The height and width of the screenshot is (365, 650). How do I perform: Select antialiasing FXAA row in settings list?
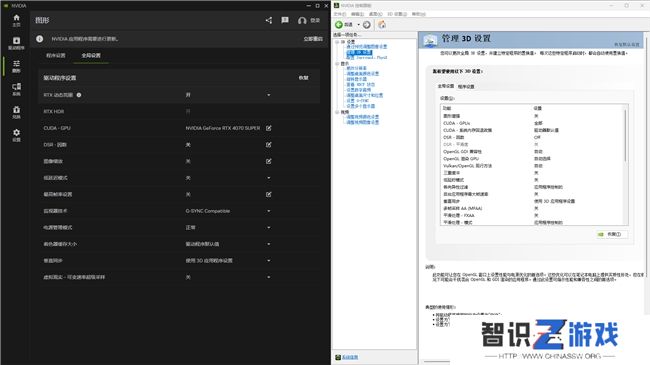tap(531, 216)
